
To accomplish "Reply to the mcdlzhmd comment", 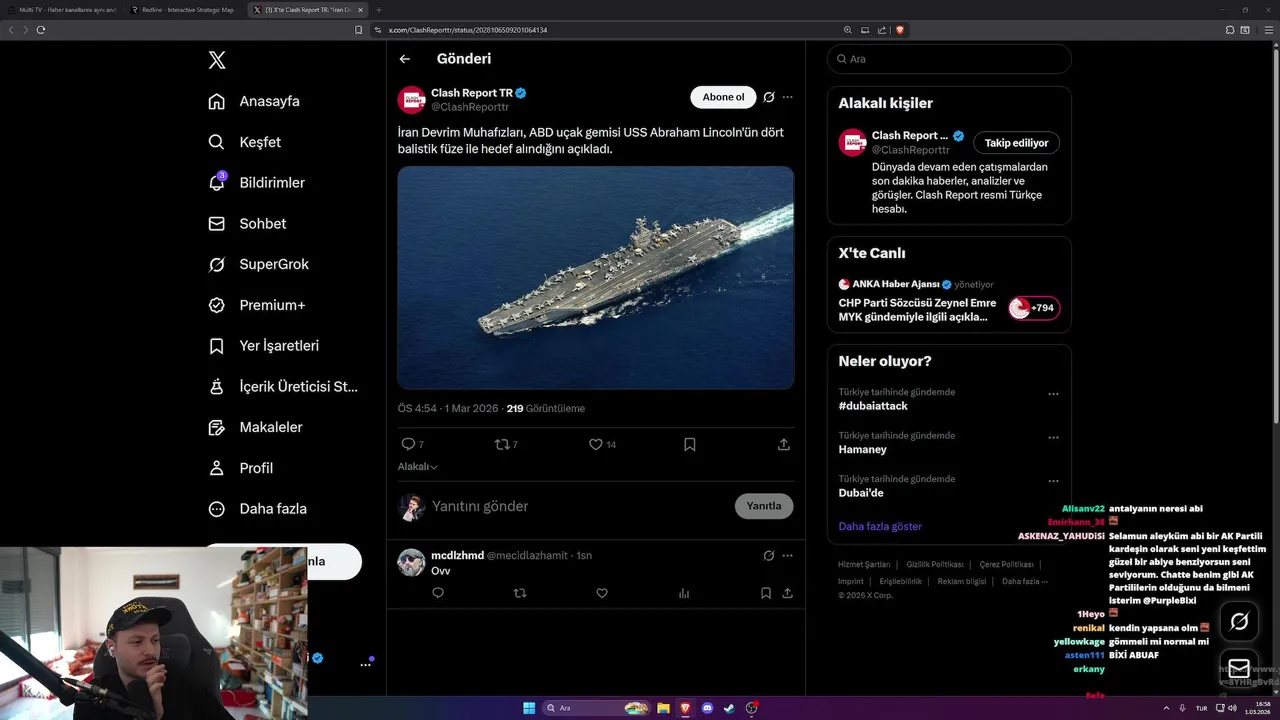I will tap(438, 593).
